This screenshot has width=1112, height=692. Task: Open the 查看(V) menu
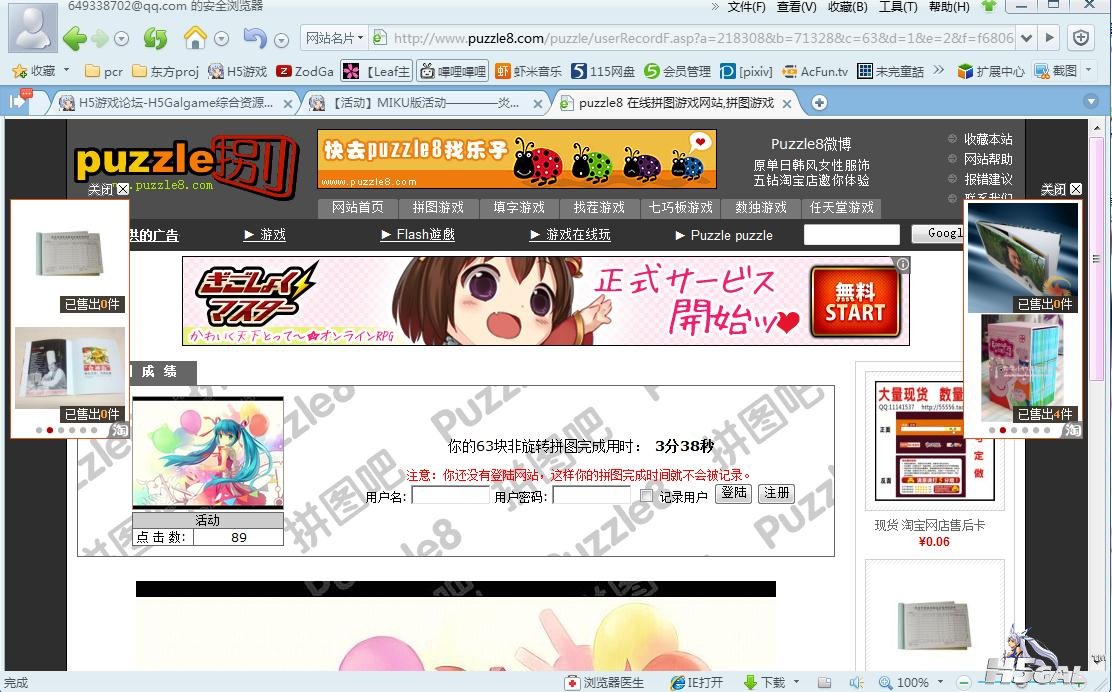[x=796, y=7]
